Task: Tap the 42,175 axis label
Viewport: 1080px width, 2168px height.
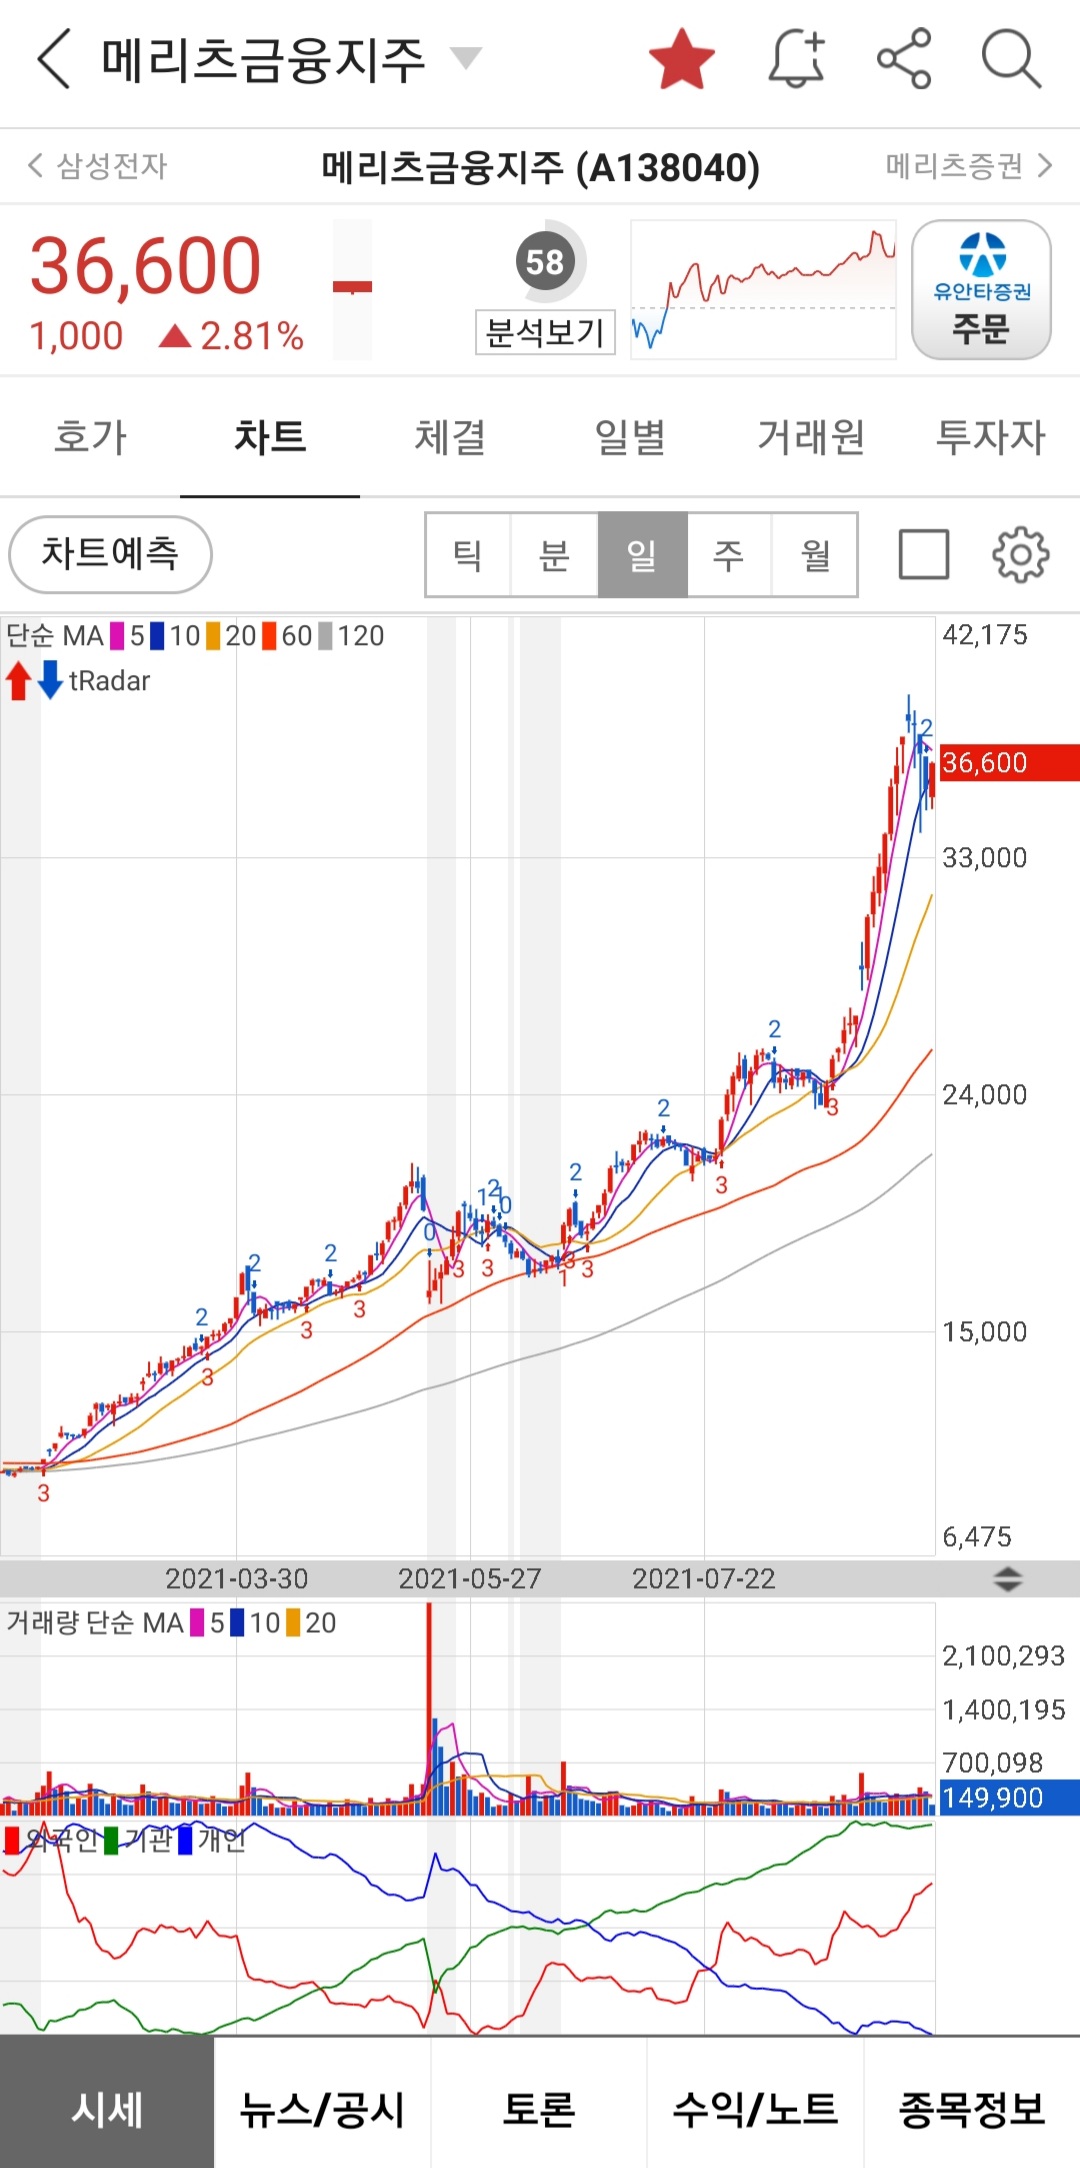Action: click(x=985, y=635)
